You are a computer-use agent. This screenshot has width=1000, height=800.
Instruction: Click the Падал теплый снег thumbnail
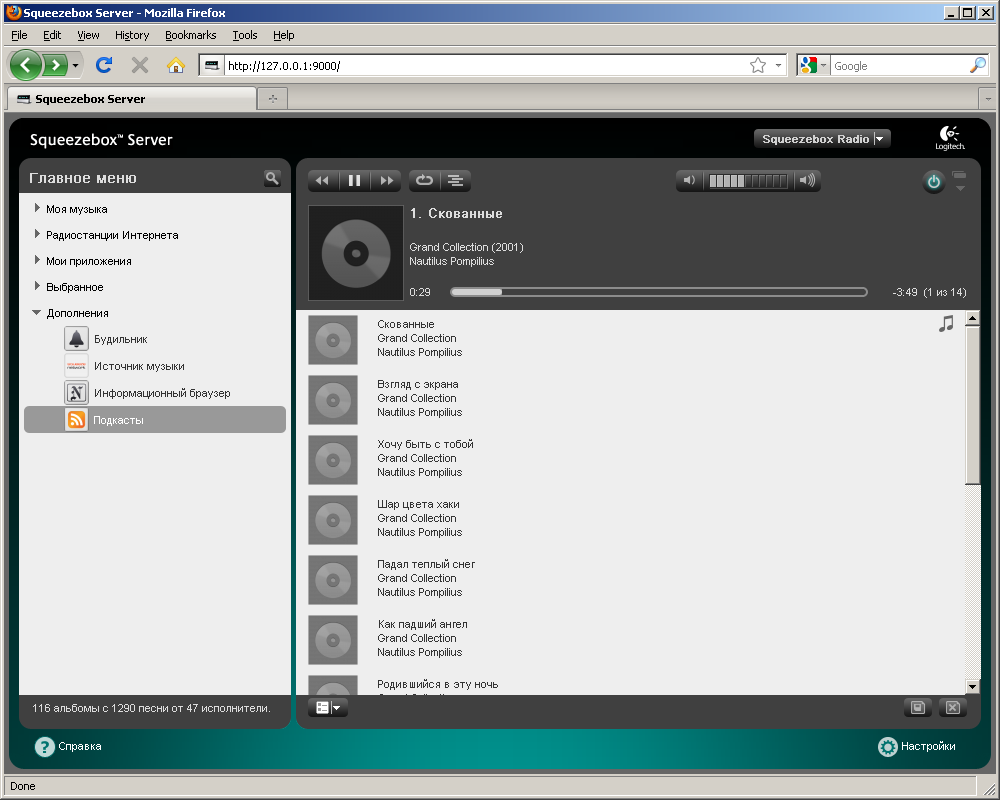(x=333, y=580)
